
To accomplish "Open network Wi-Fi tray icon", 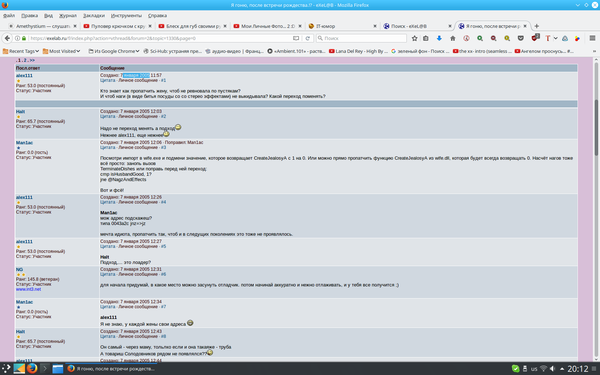I will click(543, 368).
